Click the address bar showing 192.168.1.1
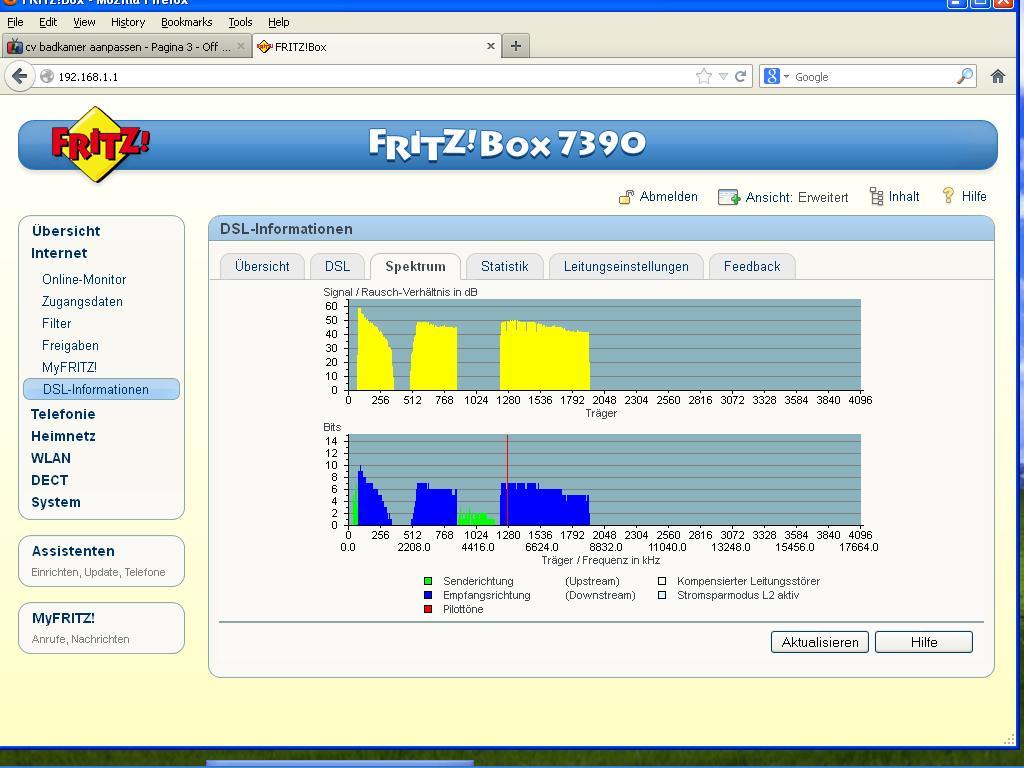1024x768 pixels. pyautogui.click(x=370, y=76)
